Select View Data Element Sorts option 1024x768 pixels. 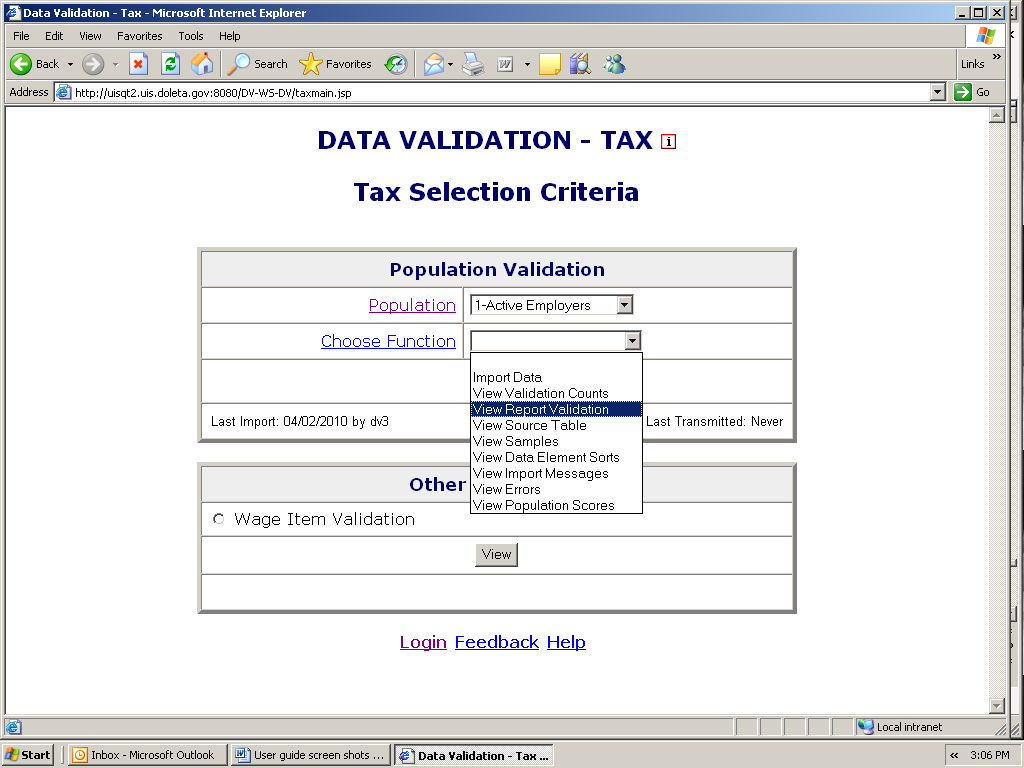[x=556, y=457]
